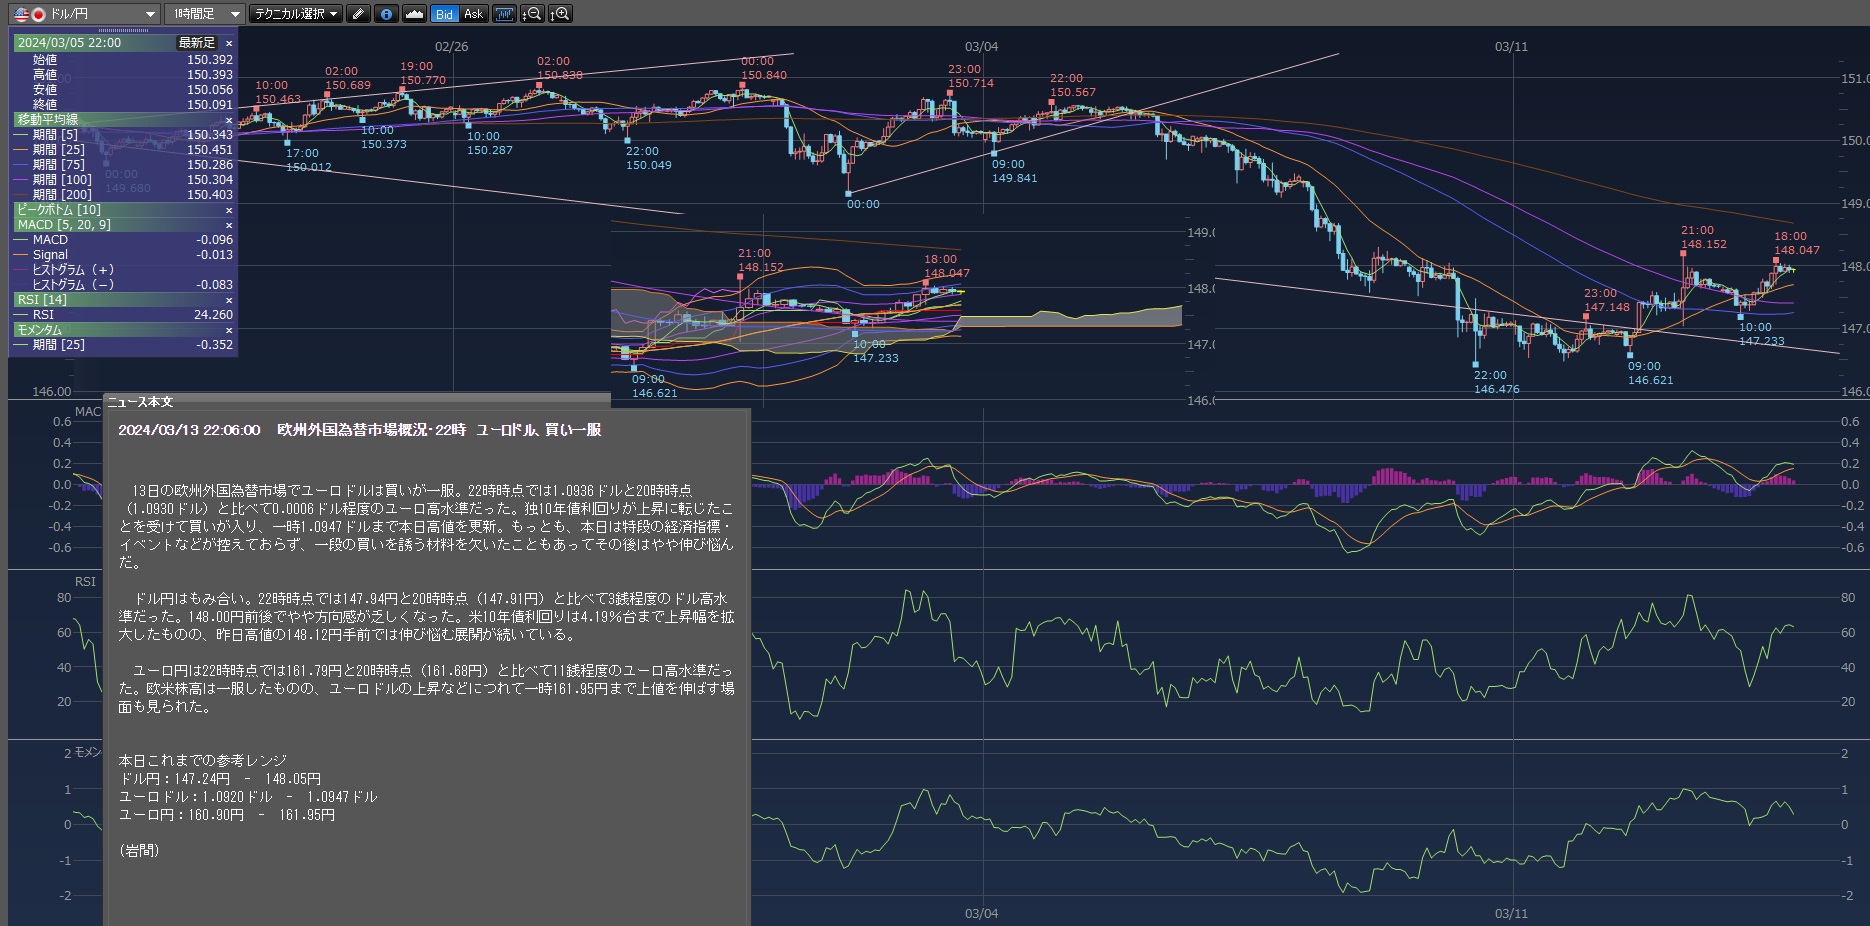Click the blue chart display settings icon
The height and width of the screenshot is (926, 1870).
[504, 14]
